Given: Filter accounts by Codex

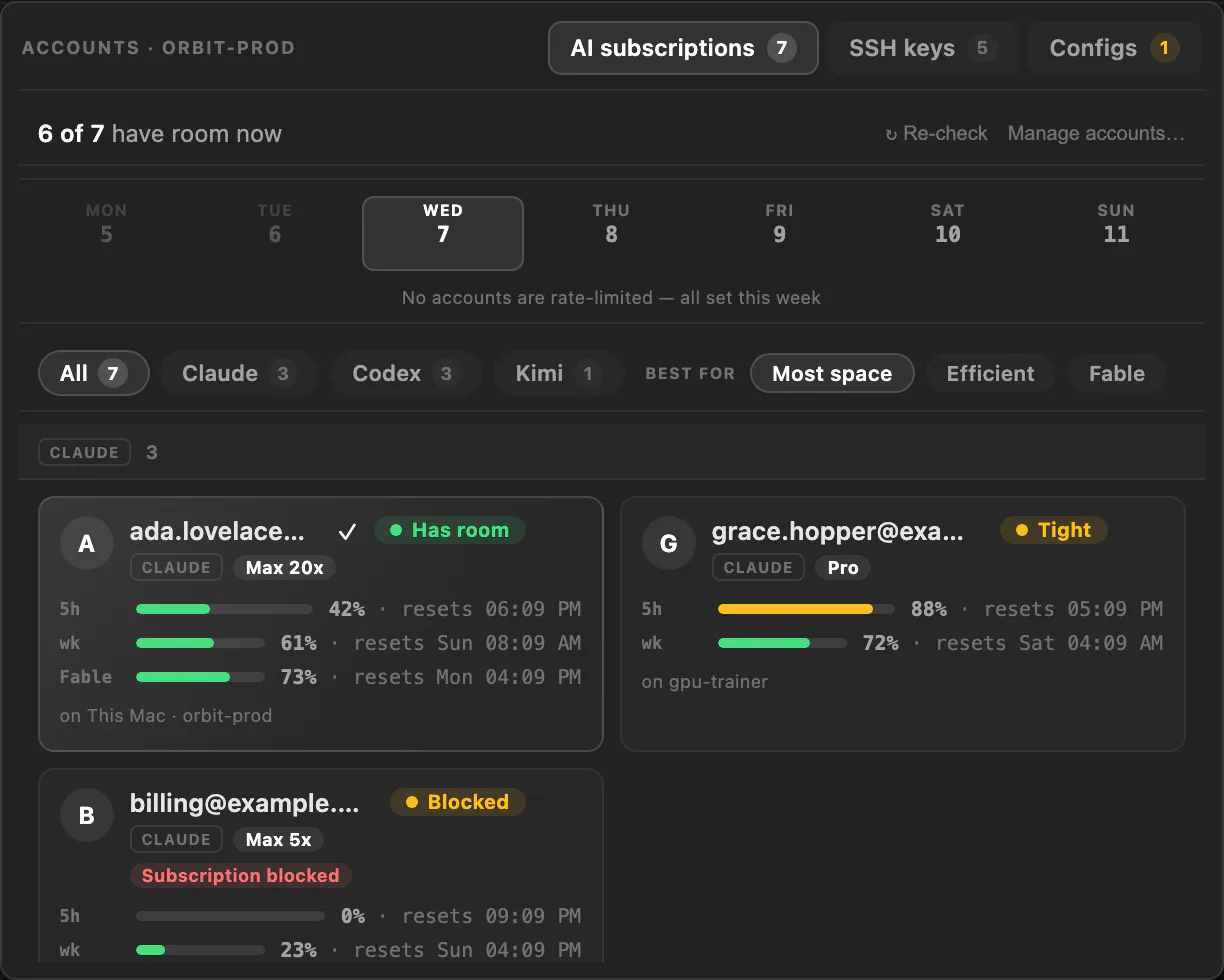Looking at the screenshot, I should click(406, 373).
